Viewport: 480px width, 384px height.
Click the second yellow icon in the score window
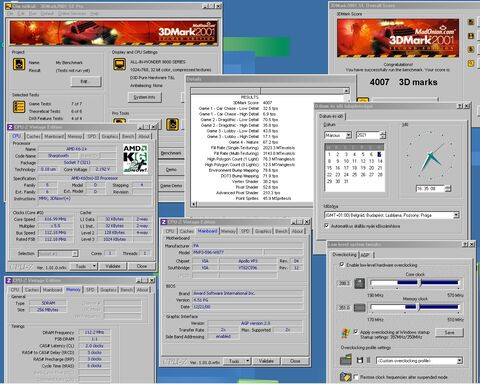(471, 36)
